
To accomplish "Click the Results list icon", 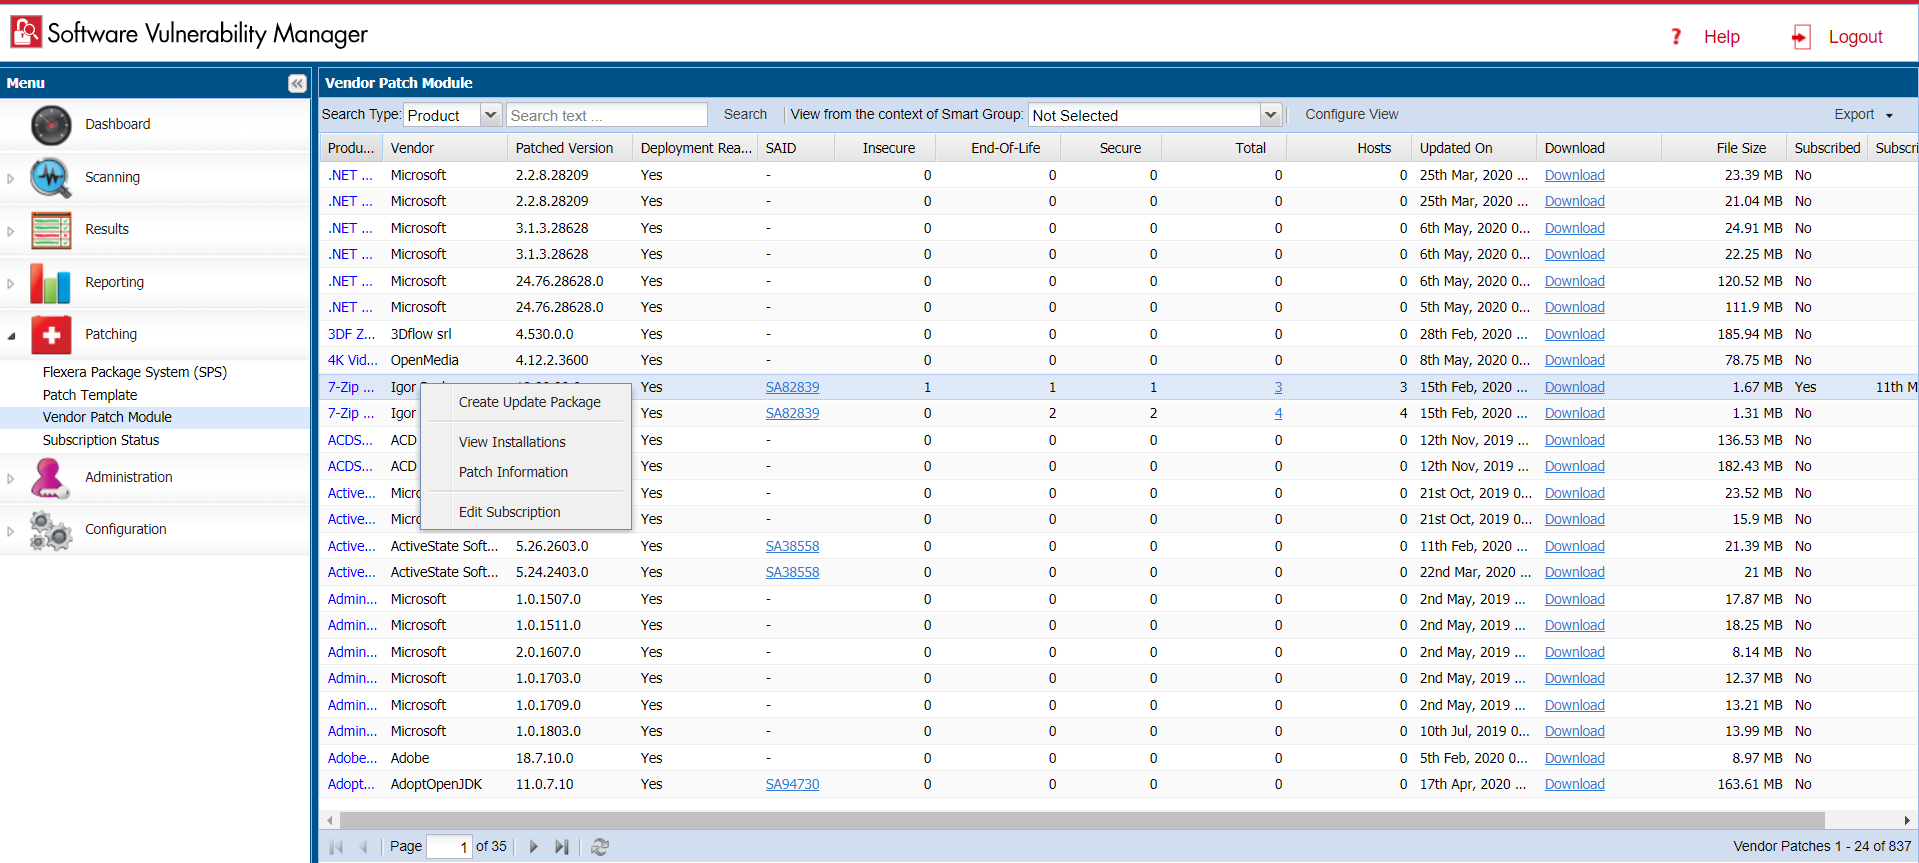I will point(51,230).
